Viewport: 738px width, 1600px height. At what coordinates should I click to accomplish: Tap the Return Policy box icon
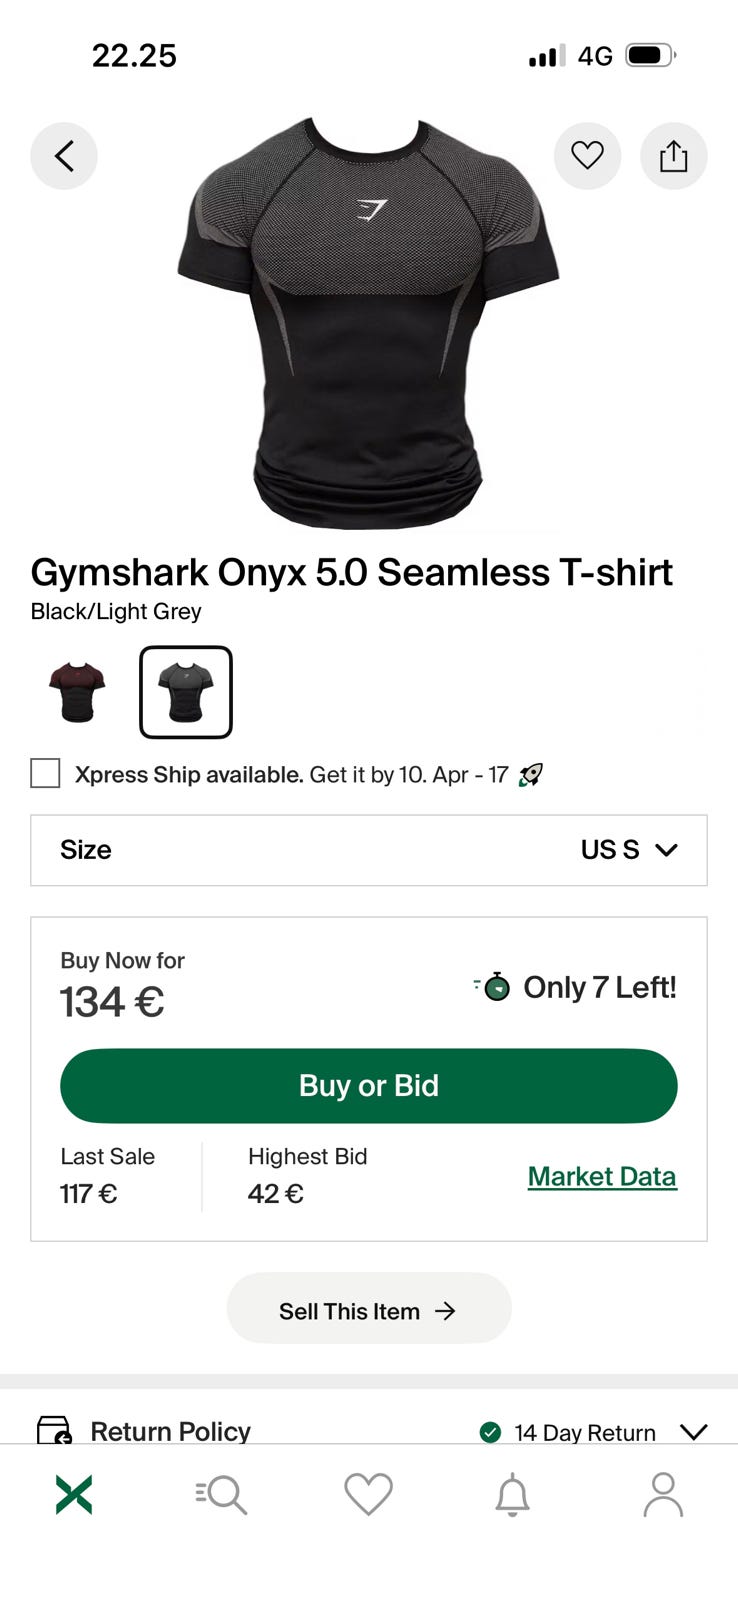(x=54, y=1430)
